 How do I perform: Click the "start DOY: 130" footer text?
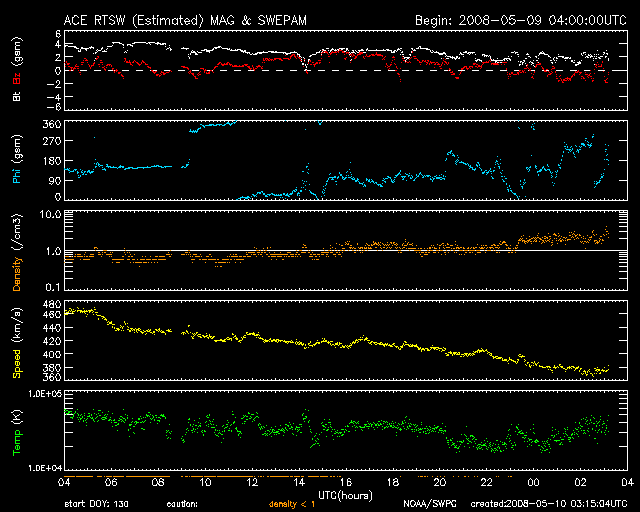click(96, 504)
